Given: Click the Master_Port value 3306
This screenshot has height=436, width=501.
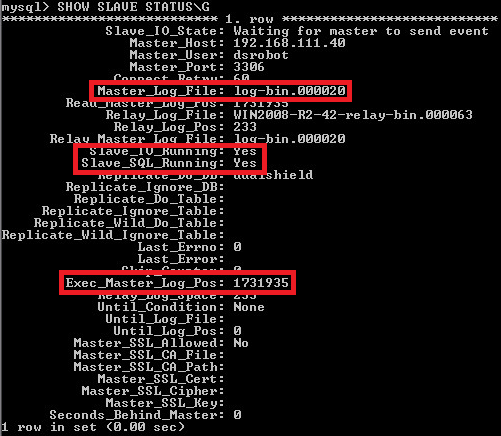Looking at the screenshot, I should tap(249, 67).
